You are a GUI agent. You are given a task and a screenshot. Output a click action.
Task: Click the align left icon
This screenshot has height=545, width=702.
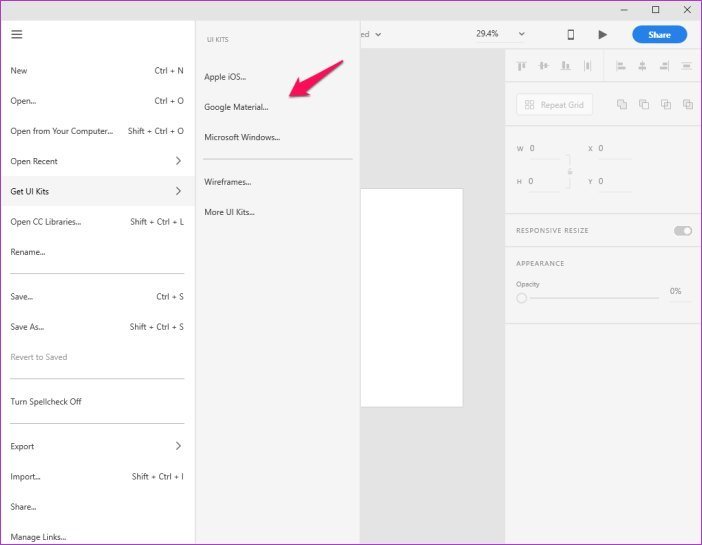click(621, 66)
